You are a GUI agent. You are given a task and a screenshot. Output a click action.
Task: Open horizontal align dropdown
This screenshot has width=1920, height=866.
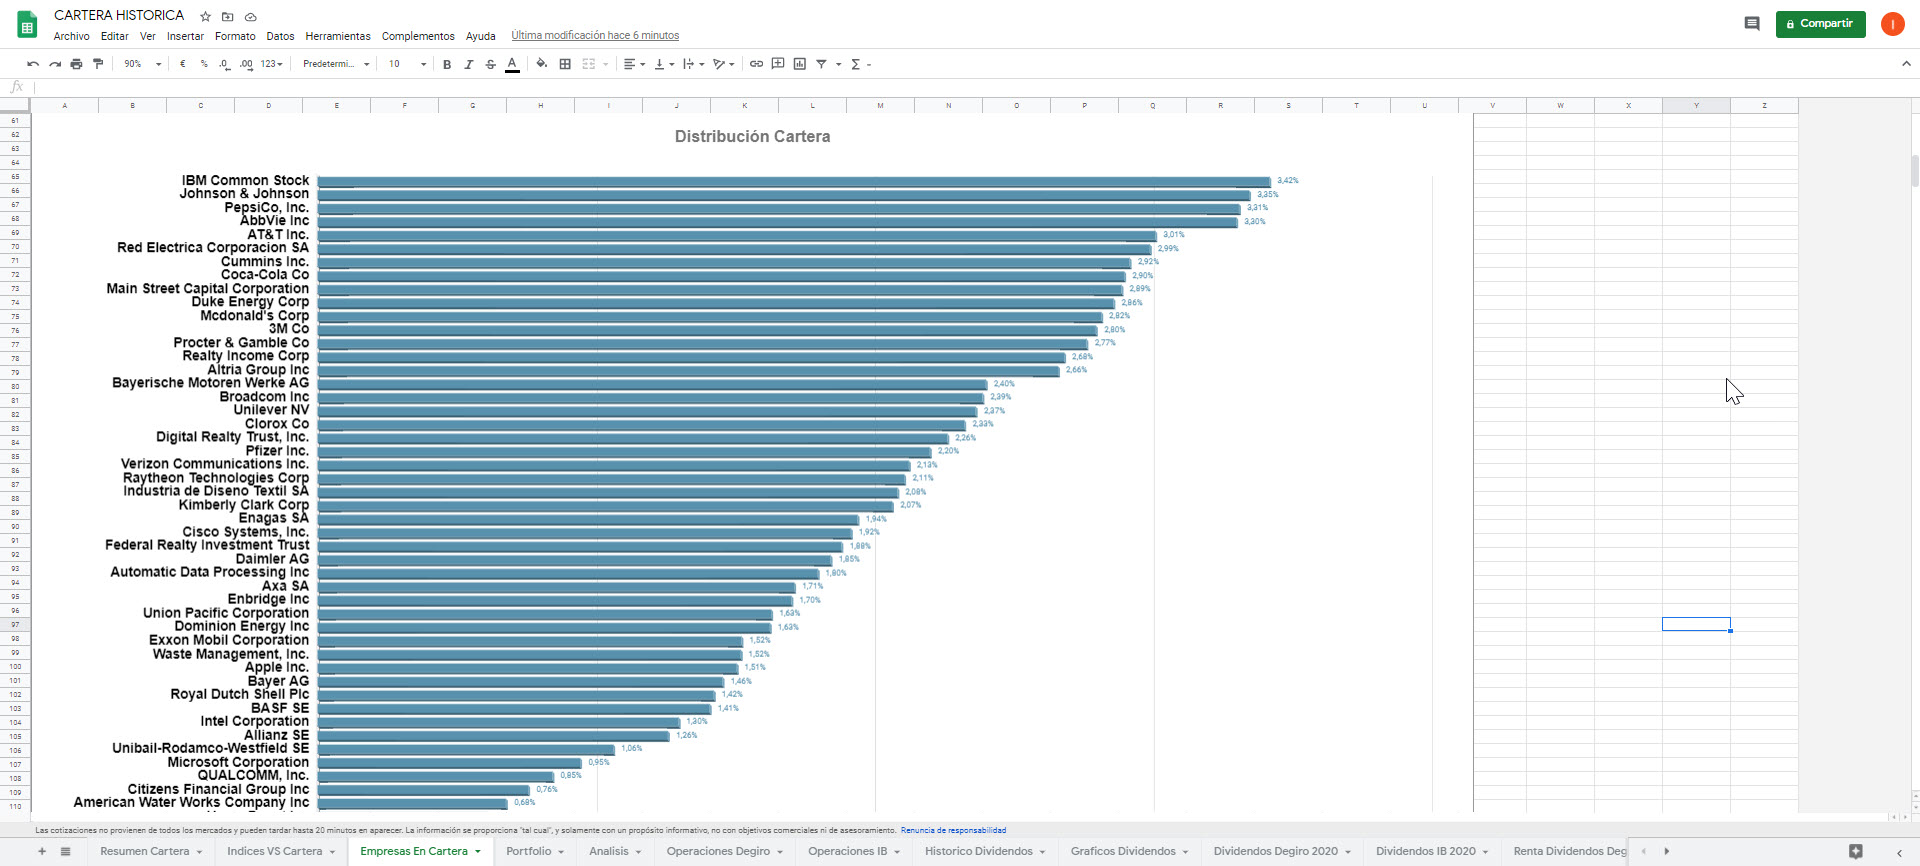[x=634, y=64]
